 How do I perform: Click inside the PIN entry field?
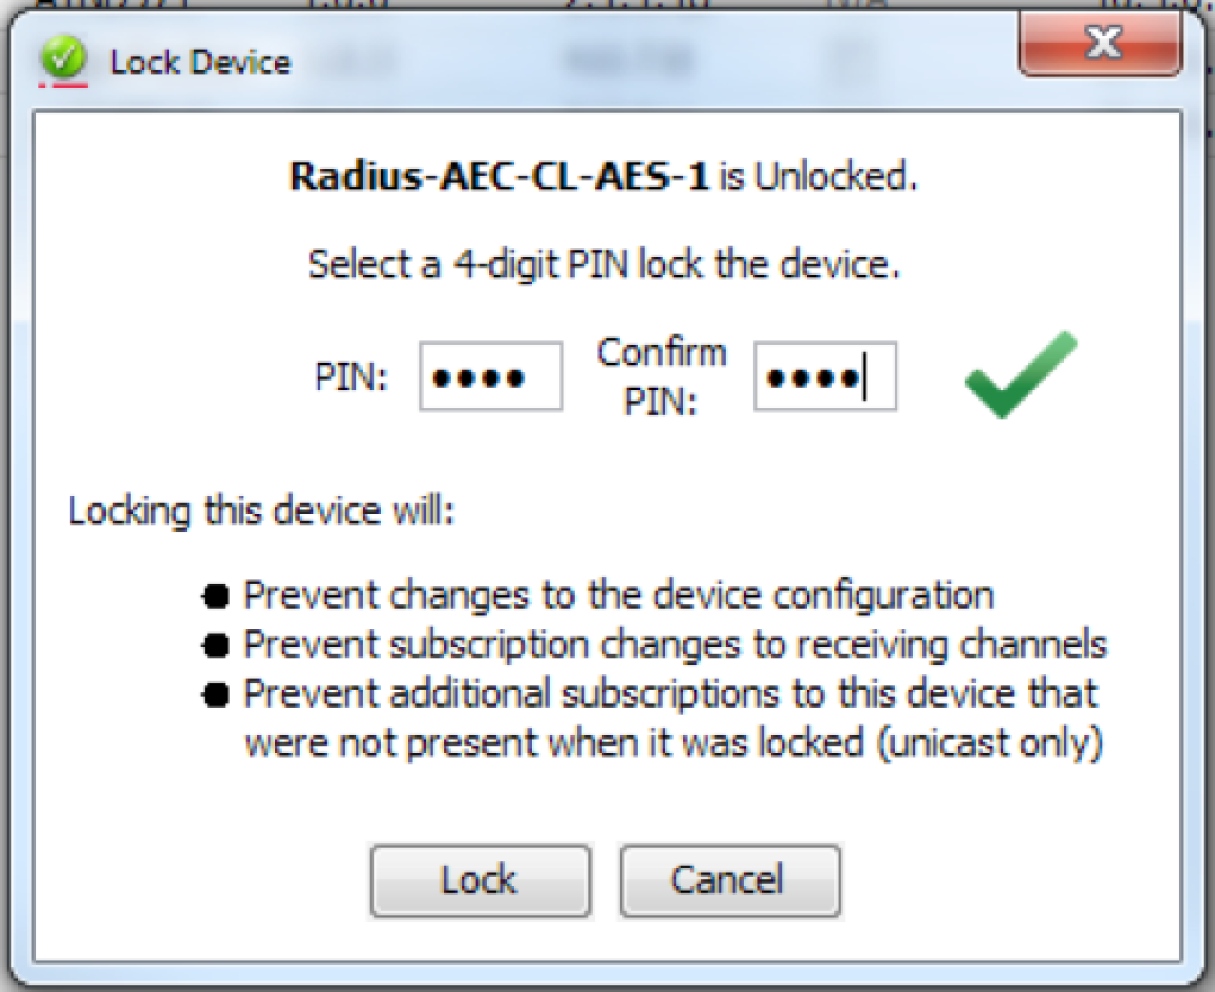point(490,376)
